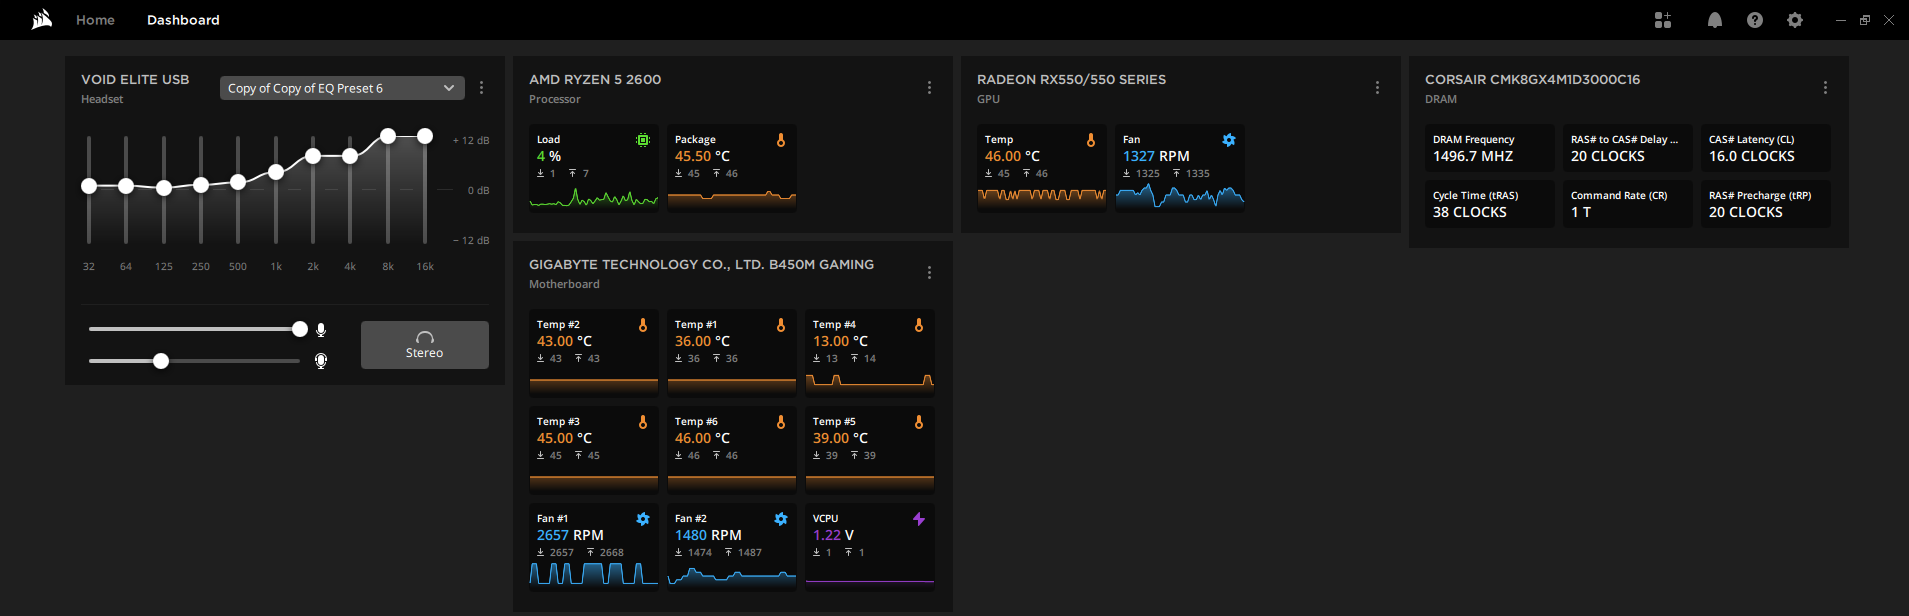Click the RAS# to CAS# Delay tile
This screenshot has width=1909, height=616.
click(1628, 148)
